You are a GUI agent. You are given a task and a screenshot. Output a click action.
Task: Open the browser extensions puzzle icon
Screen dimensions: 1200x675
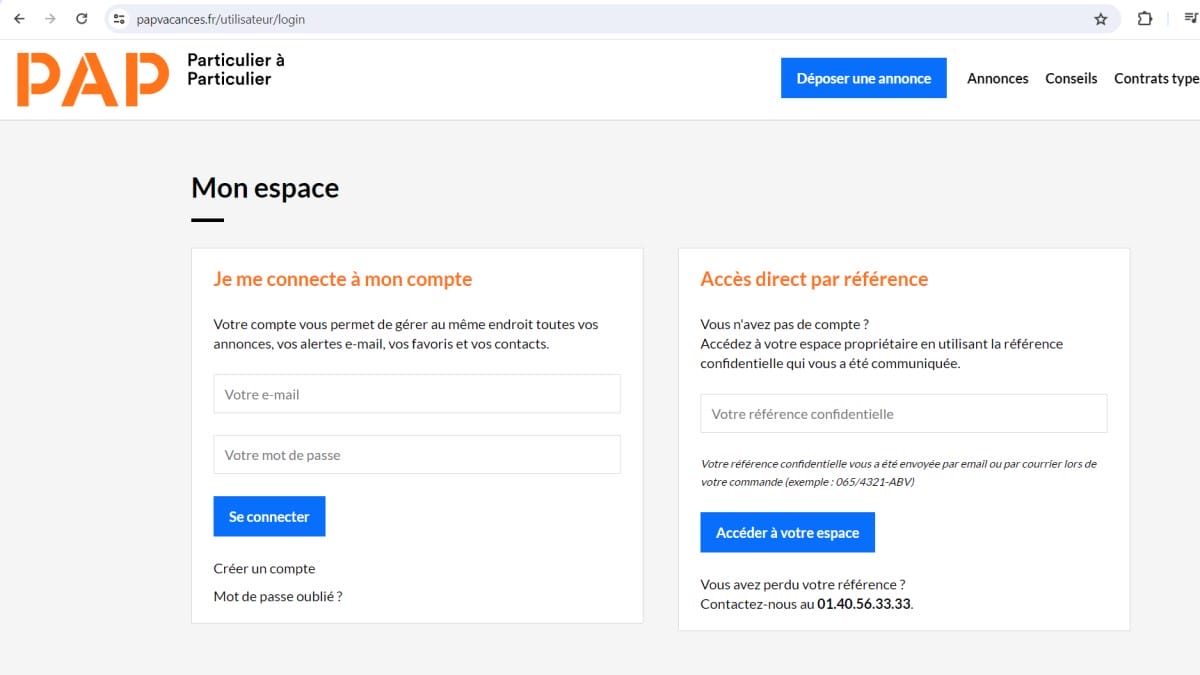1145,19
